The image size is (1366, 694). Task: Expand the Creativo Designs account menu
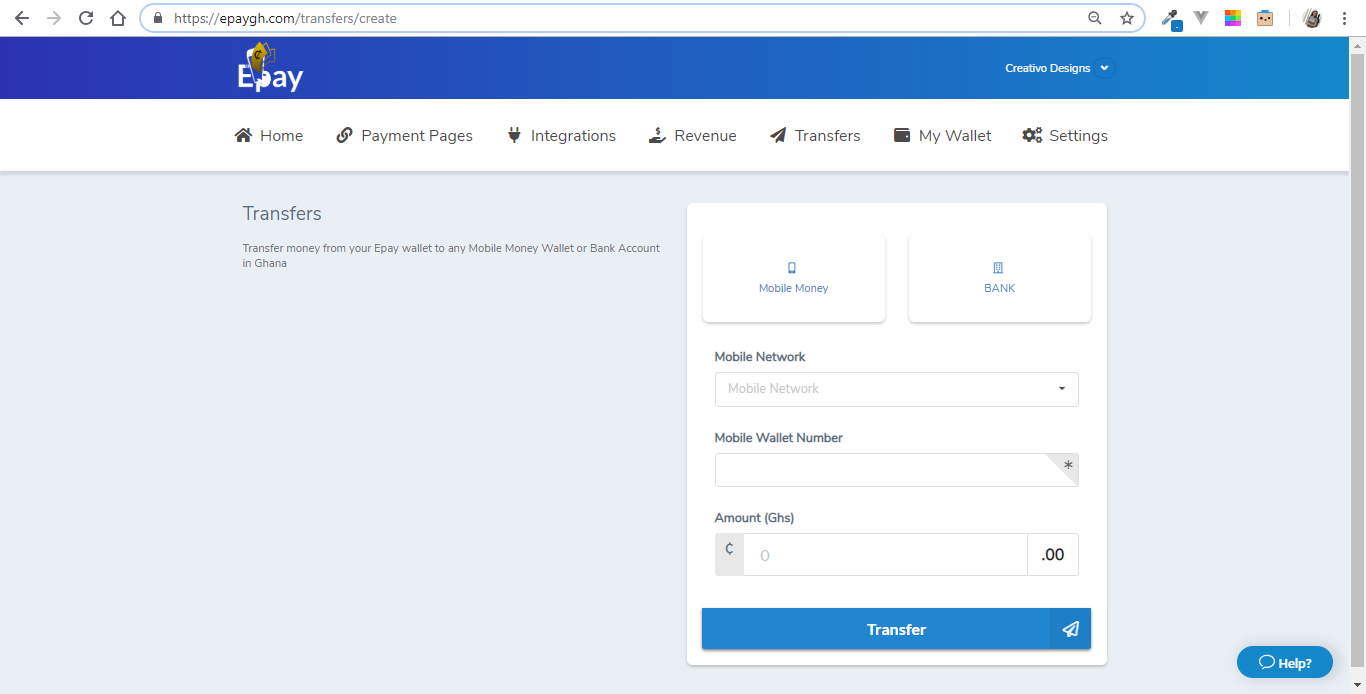pos(1058,68)
